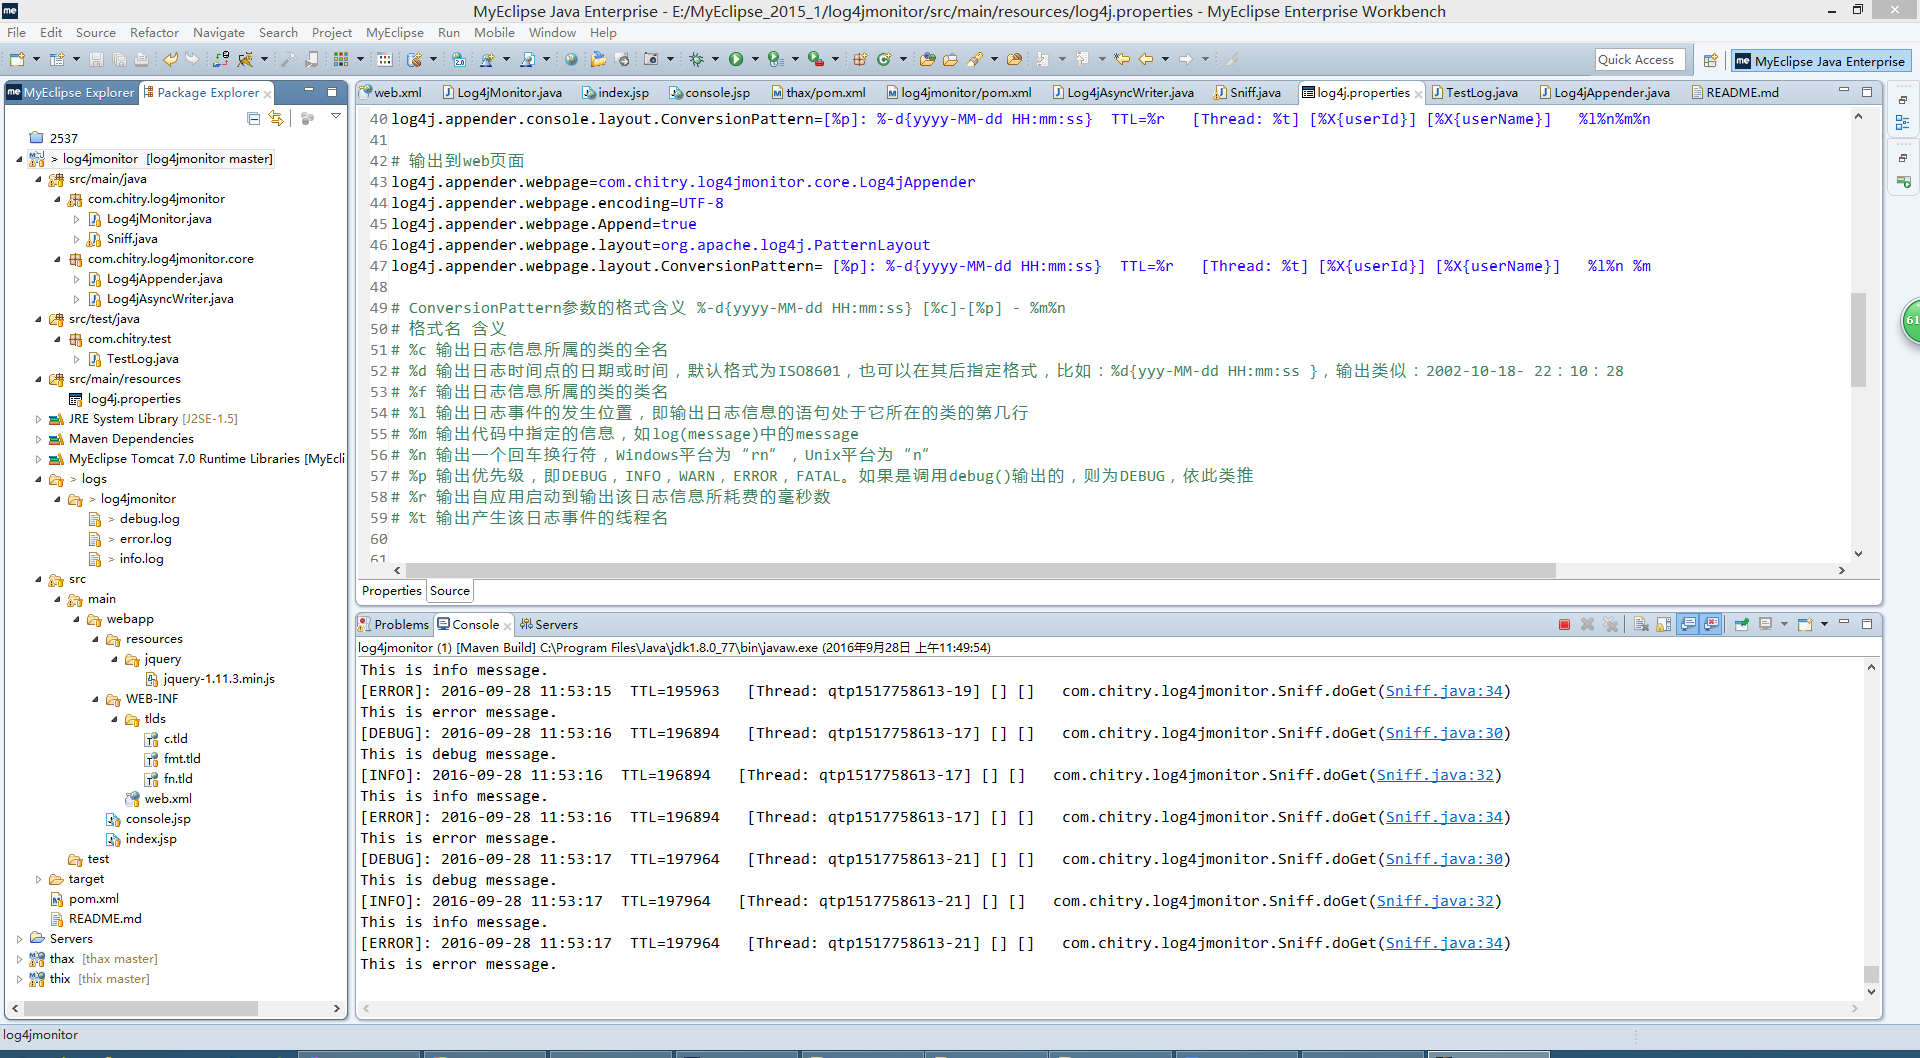This screenshot has width=1920, height=1058.
Task: Click into the Quick Access field
Action: click(1640, 60)
